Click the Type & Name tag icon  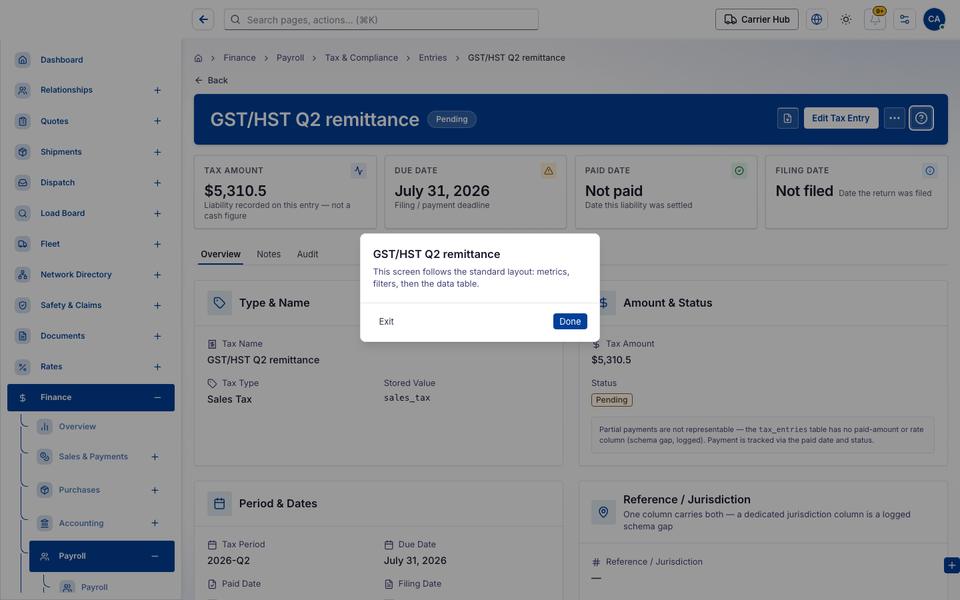click(219, 303)
